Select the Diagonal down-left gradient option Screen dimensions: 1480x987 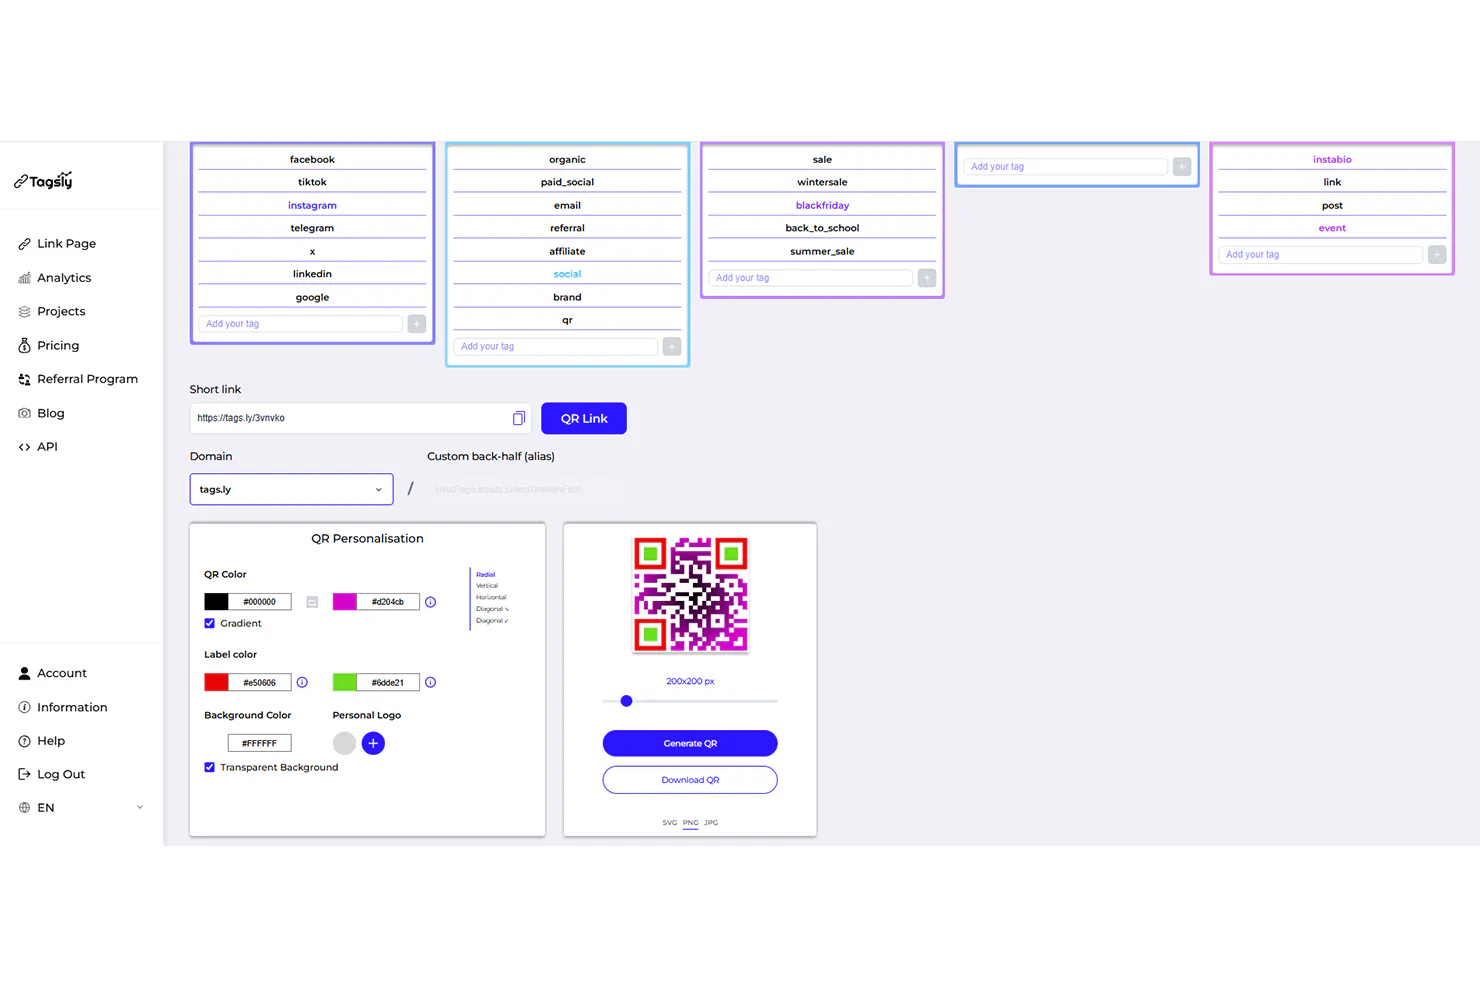click(492, 621)
